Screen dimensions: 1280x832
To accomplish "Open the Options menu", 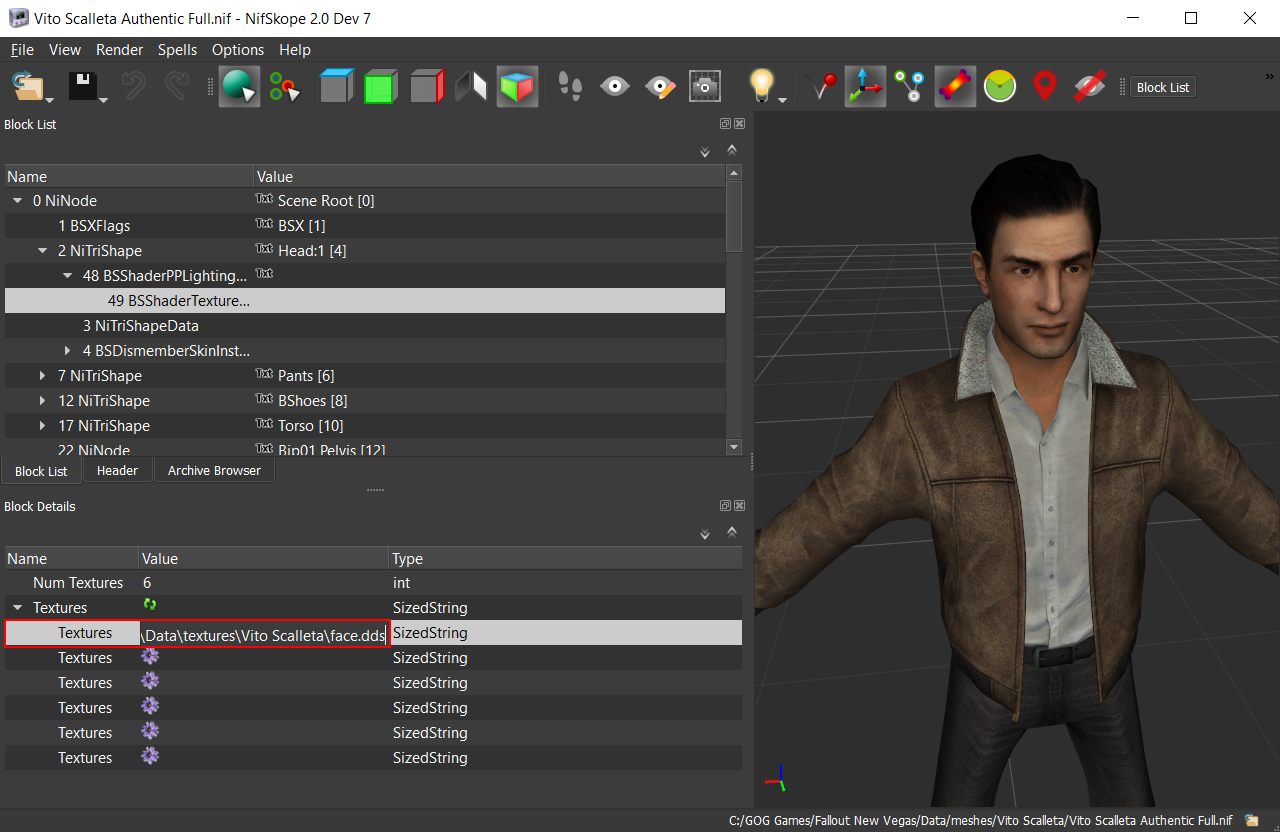I will click(238, 49).
